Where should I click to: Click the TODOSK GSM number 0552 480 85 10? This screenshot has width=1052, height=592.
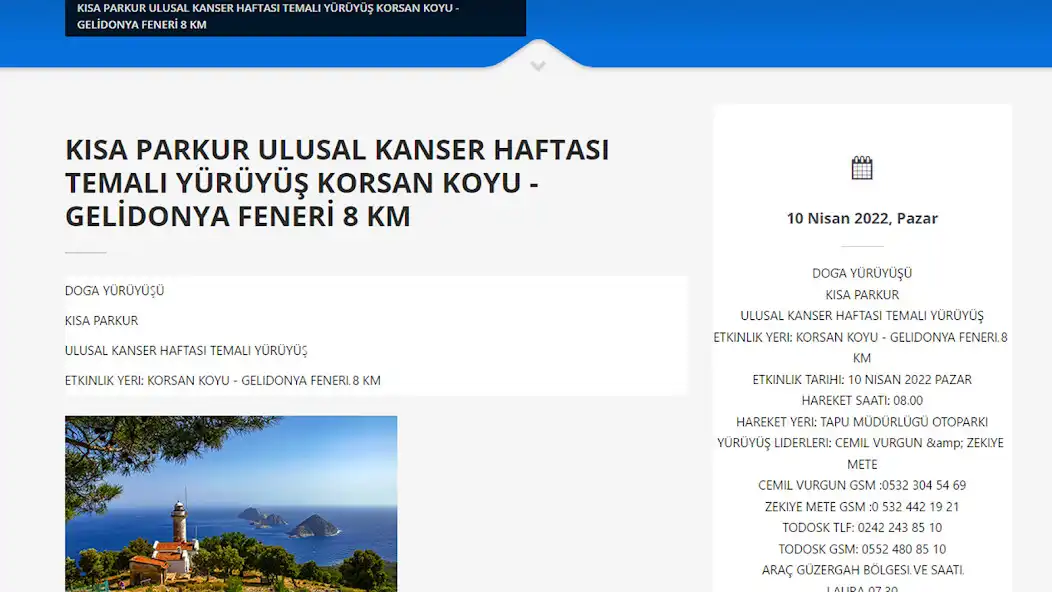click(862, 548)
